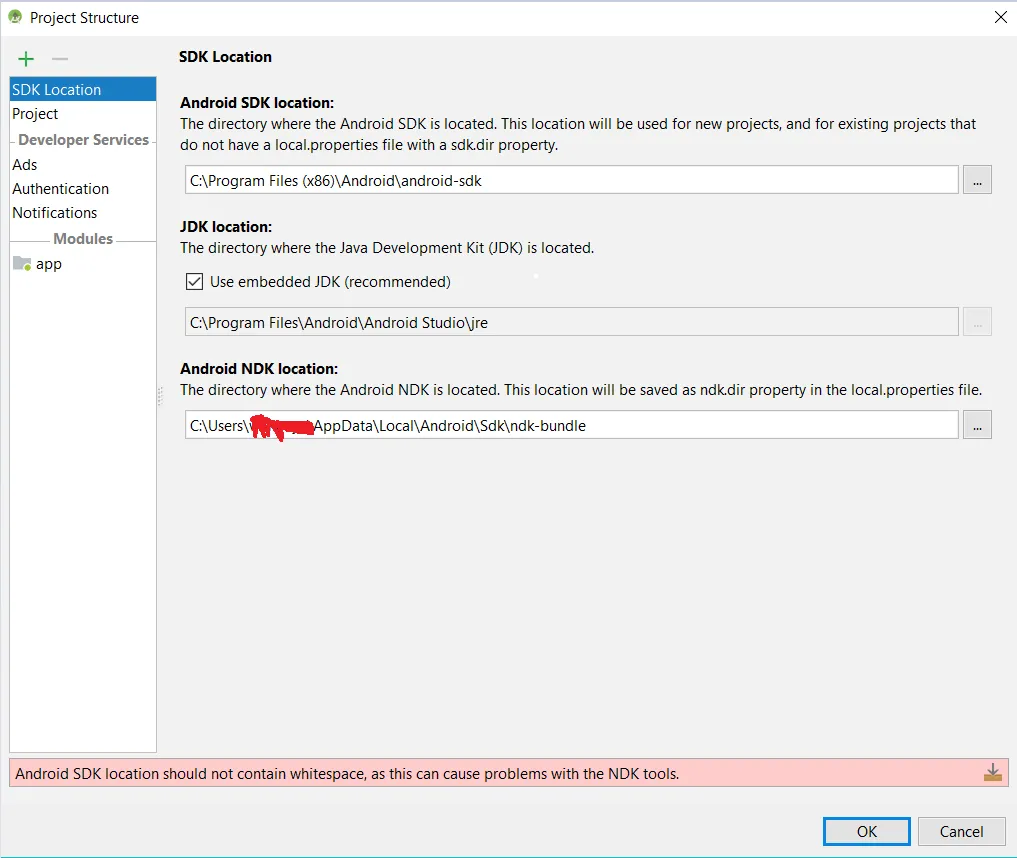Click the whitespace warning message text
The width and height of the screenshot is (1017, 858).
[347, 773]
